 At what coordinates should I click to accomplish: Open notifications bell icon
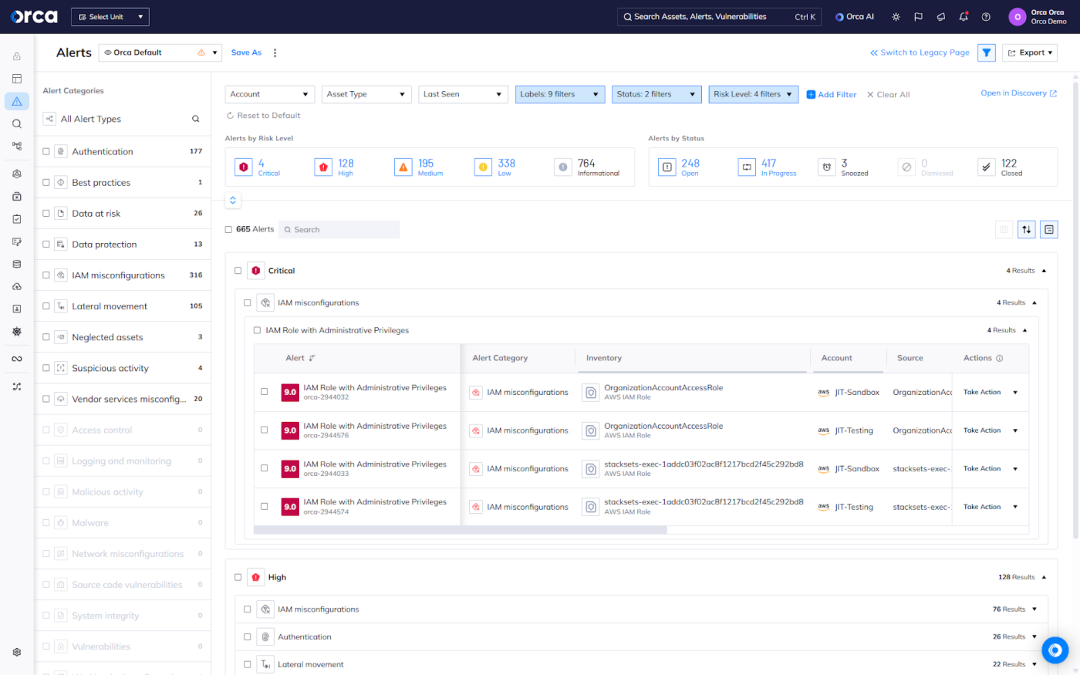tap(963, 17)
